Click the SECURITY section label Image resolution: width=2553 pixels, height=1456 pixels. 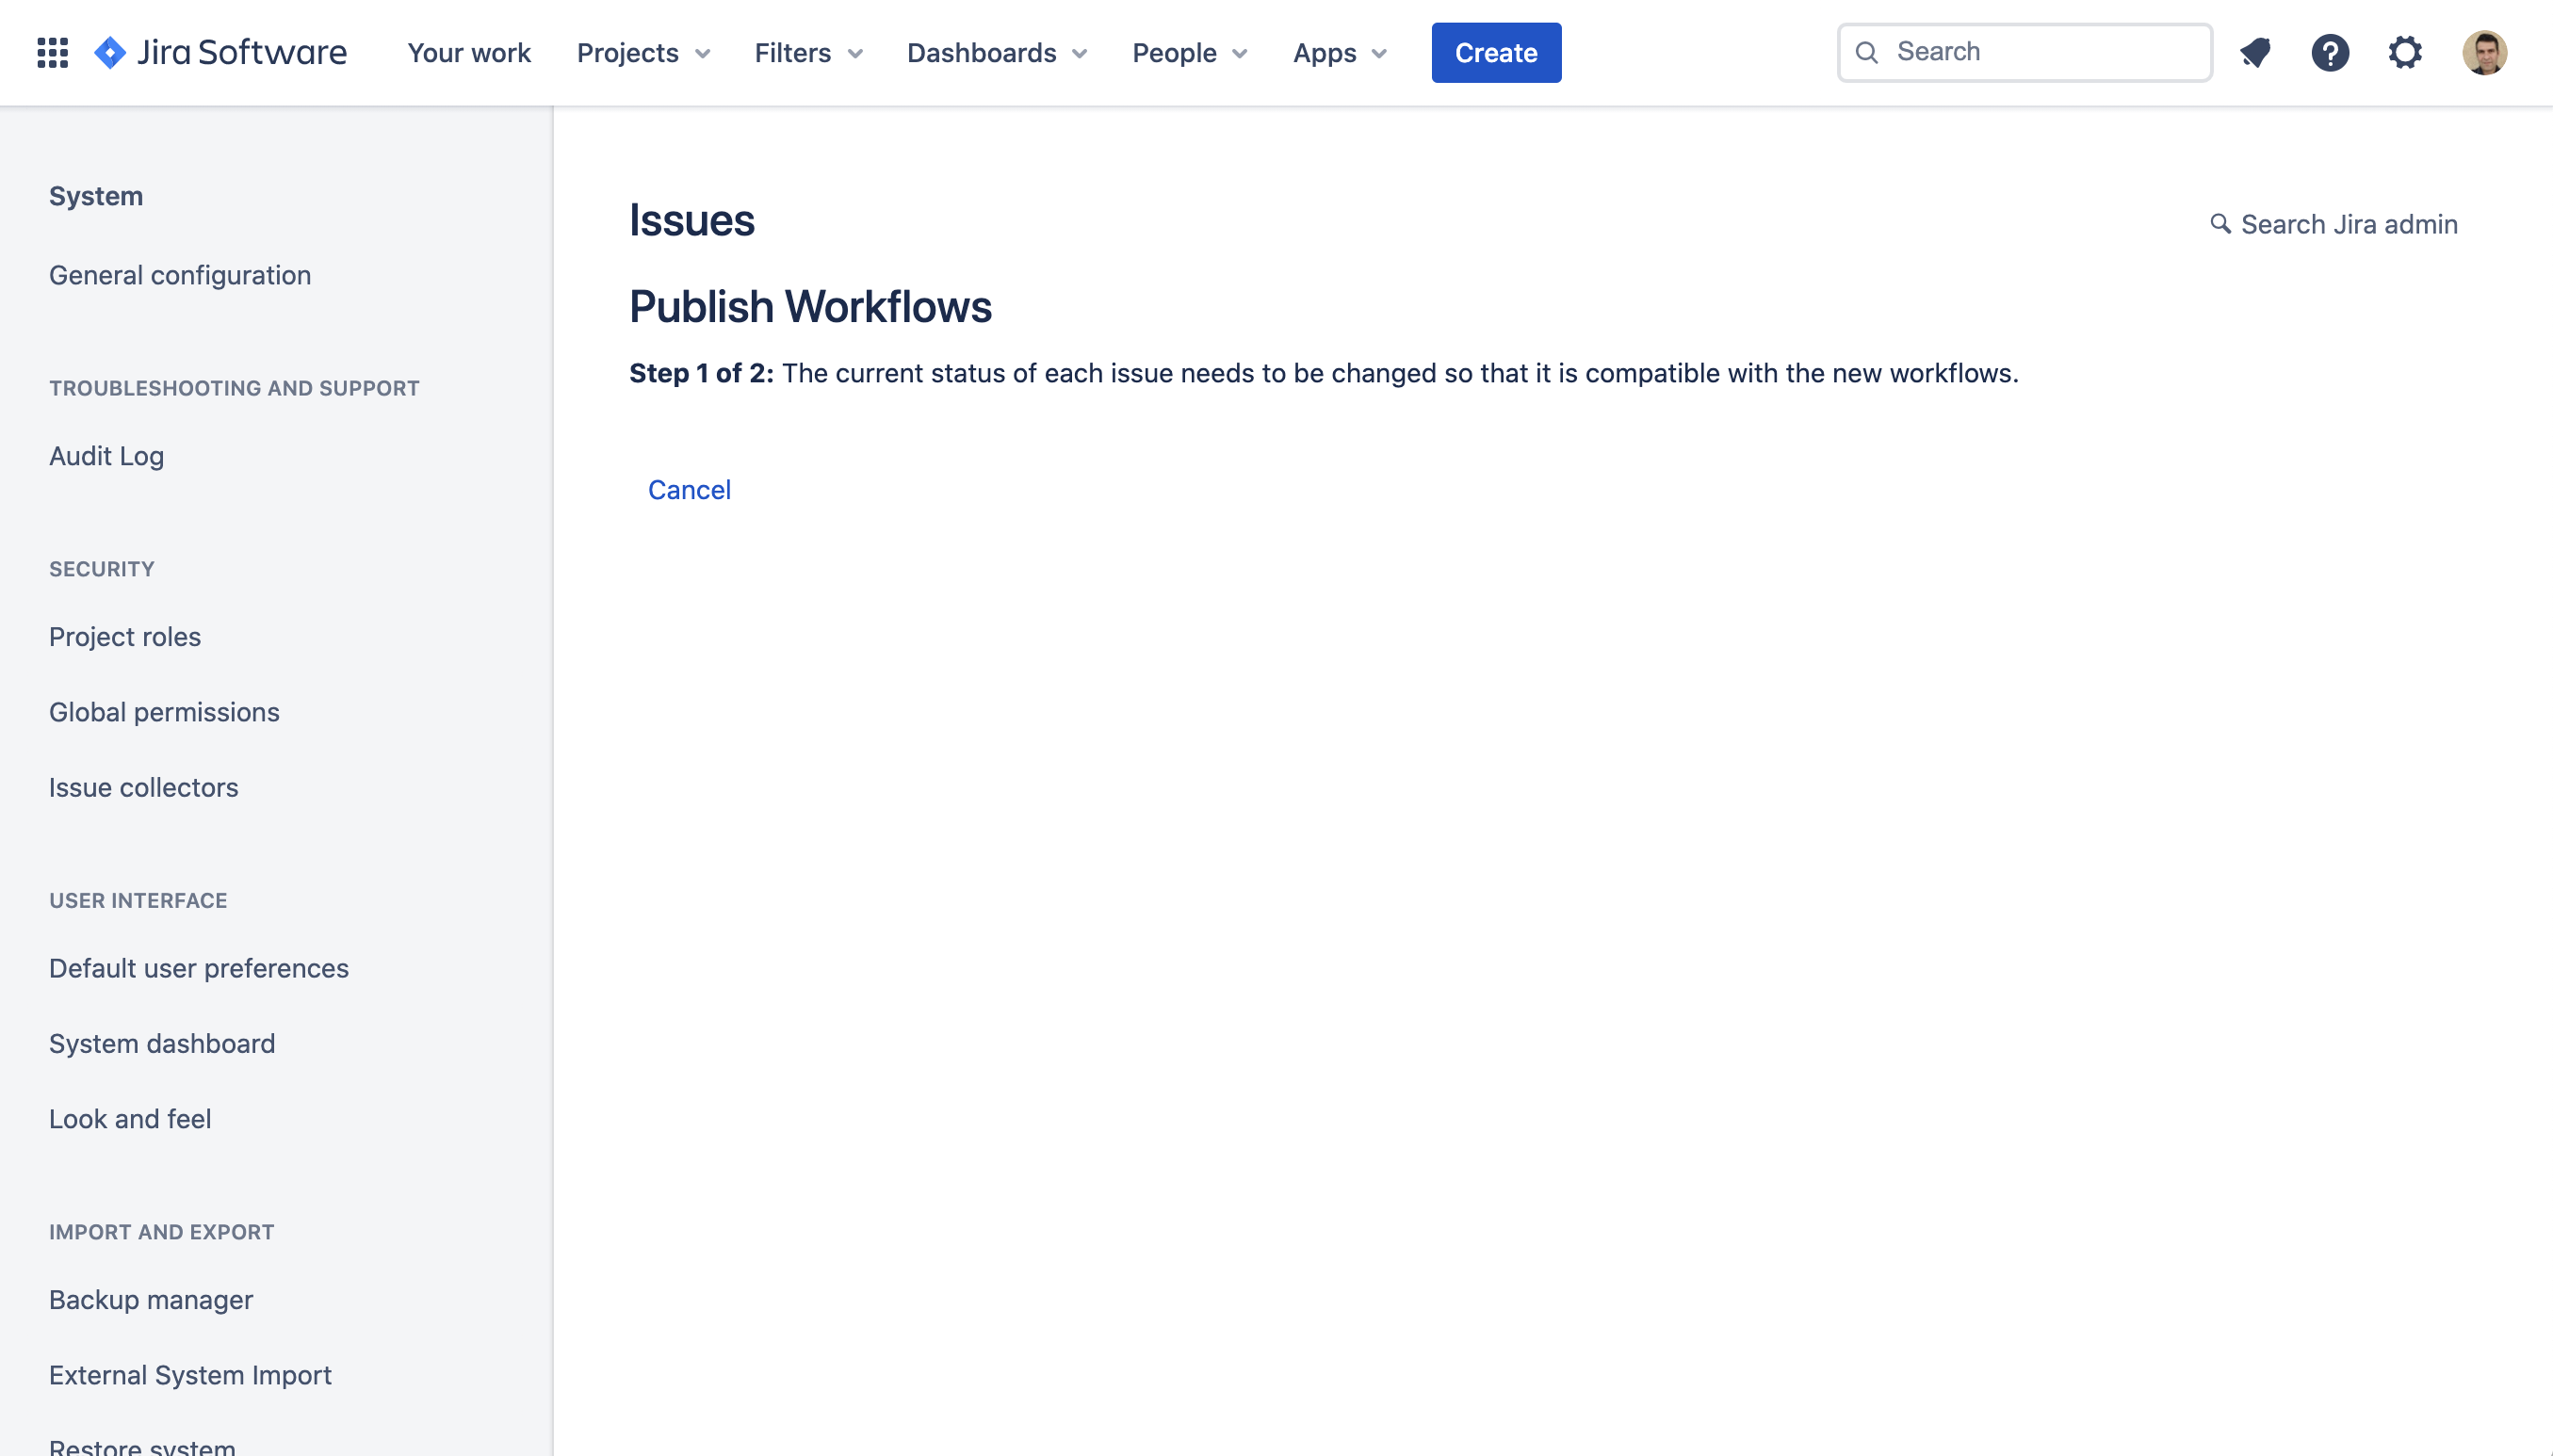pyautogui.click(x=102, y=569)
